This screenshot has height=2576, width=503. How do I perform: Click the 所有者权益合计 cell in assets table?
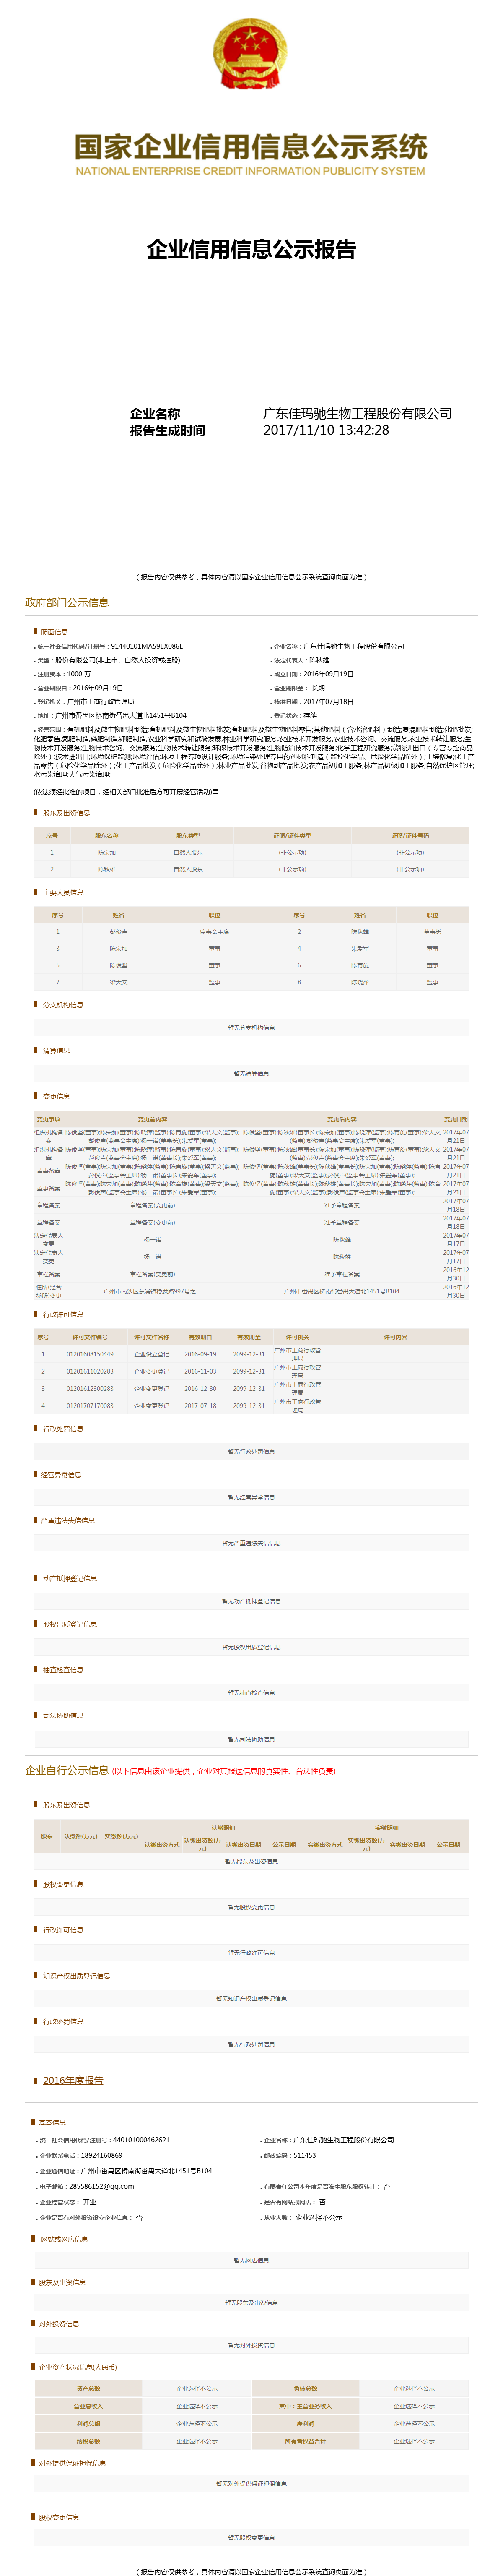pyautogui.click(x=305, y=2441)
